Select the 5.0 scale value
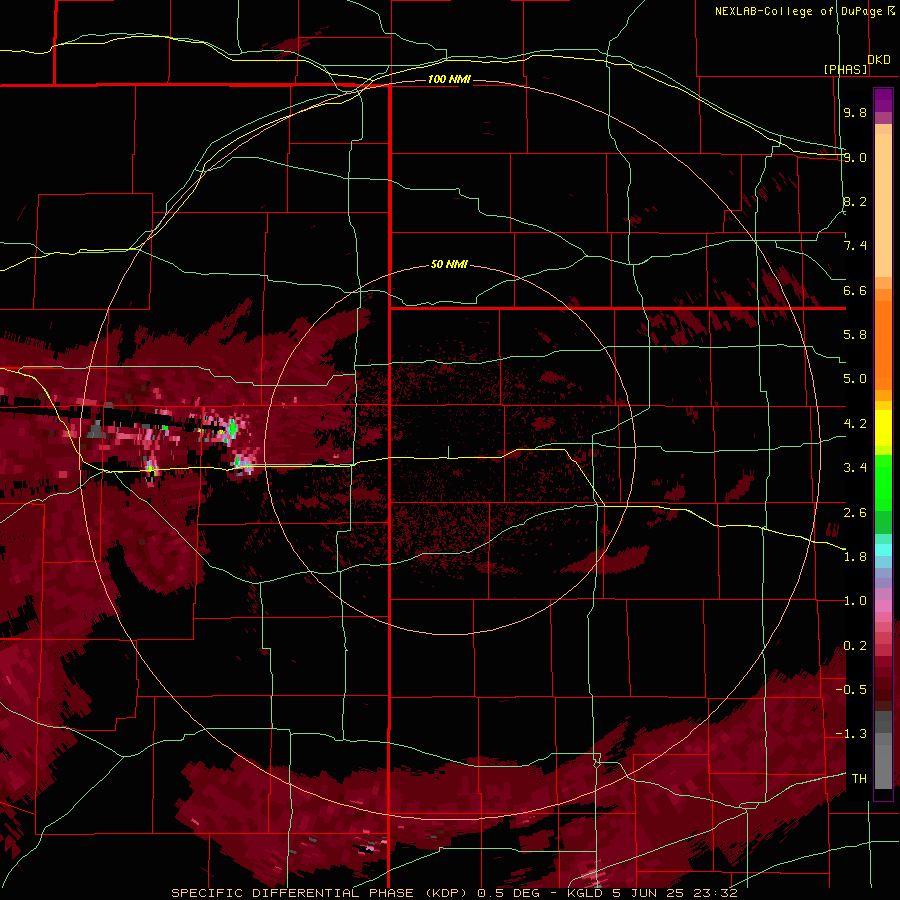The image size is (900, 900). (x=855, y=379)
